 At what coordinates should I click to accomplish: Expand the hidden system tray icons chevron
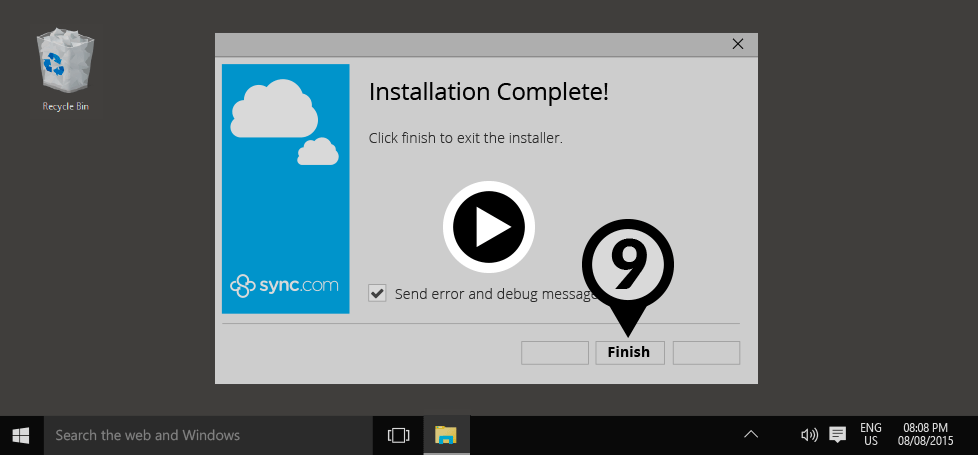click(x=751, y=435)
